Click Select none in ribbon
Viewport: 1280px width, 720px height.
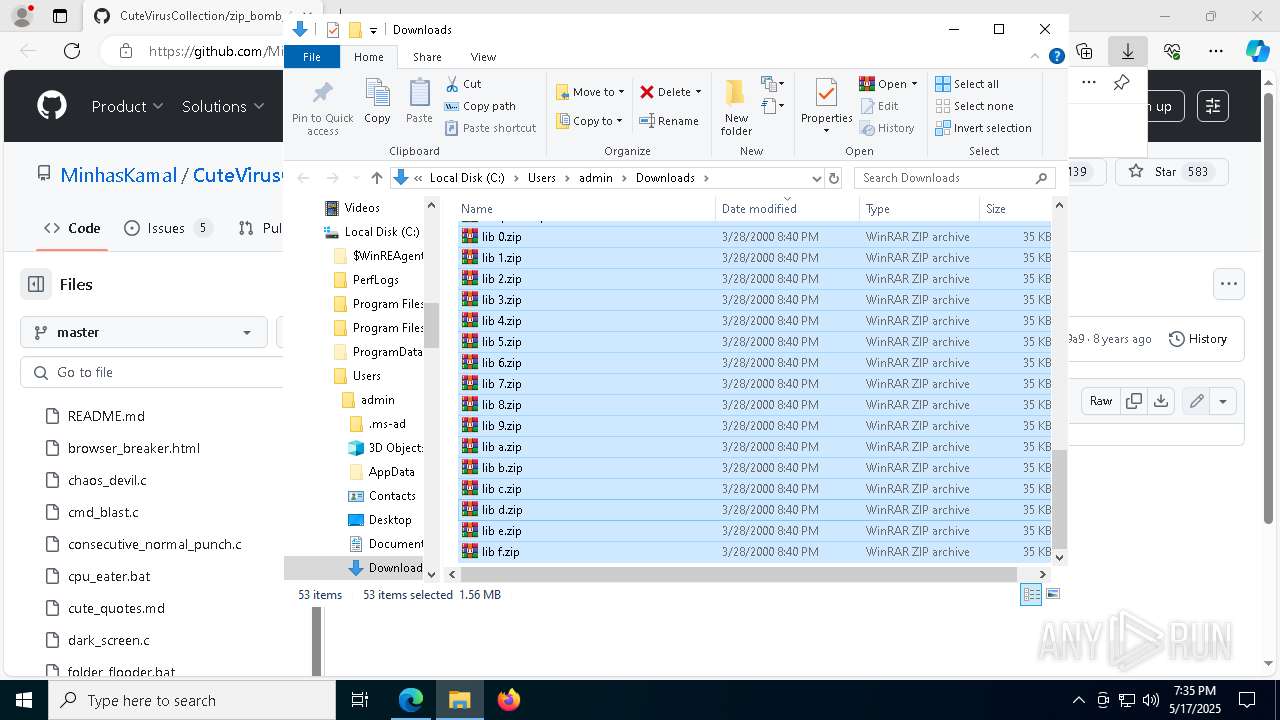[x=975, y=106]
